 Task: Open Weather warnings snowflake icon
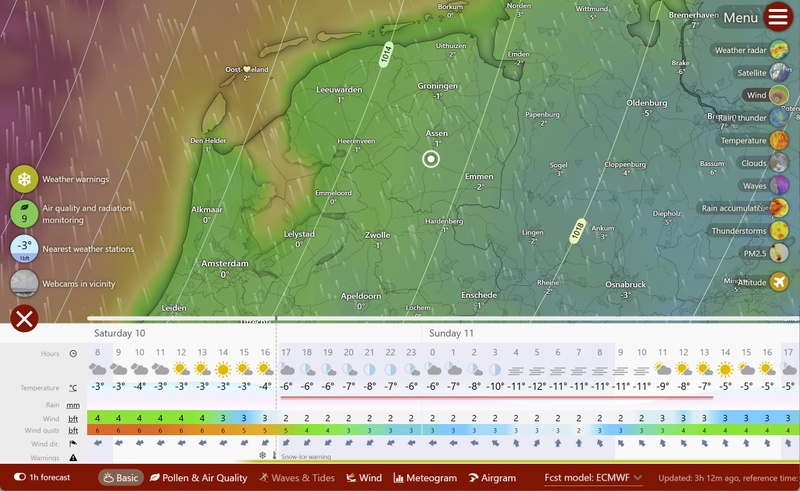pyautogui.click(x=24, y=179)
